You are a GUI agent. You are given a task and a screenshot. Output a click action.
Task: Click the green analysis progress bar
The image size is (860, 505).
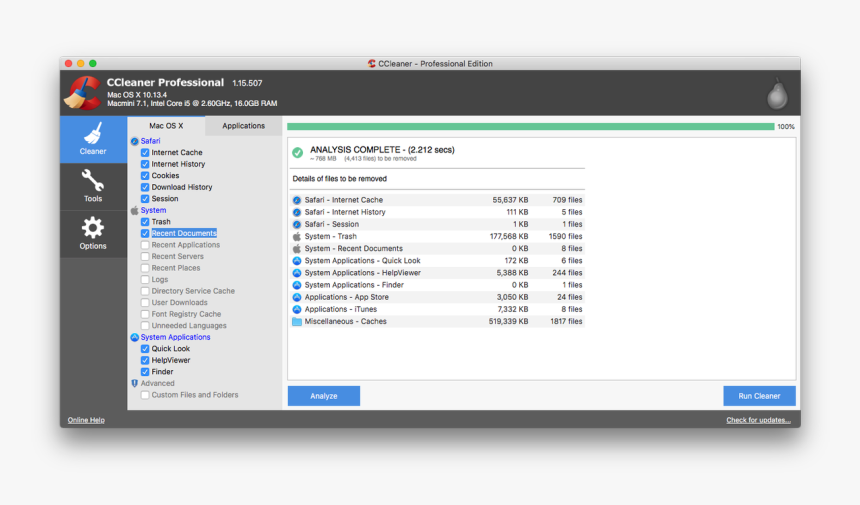click(530, 127)
